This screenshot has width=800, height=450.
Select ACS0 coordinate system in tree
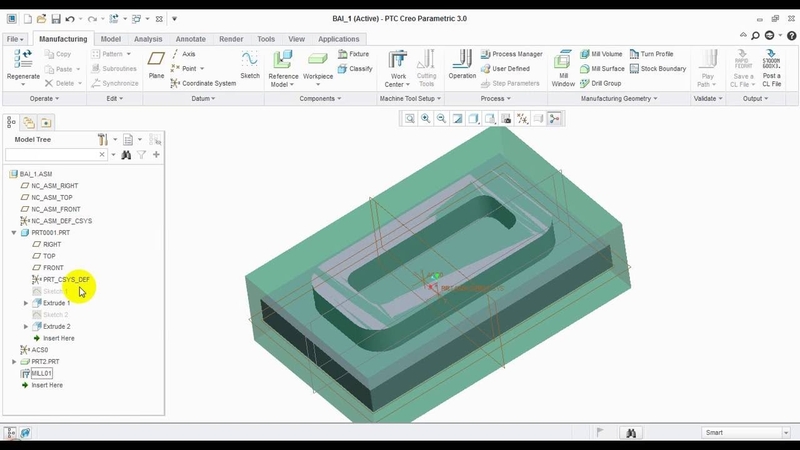point(34,350)
